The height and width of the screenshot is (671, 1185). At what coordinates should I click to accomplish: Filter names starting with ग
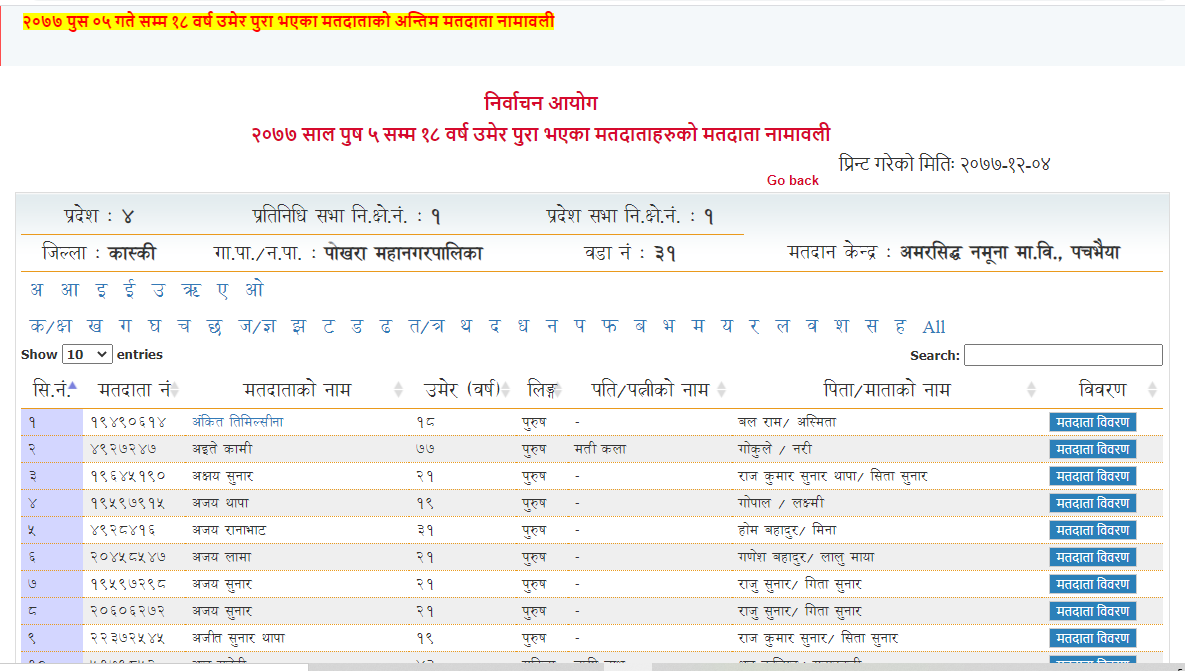pyautogui.click(x=125, y=326)
